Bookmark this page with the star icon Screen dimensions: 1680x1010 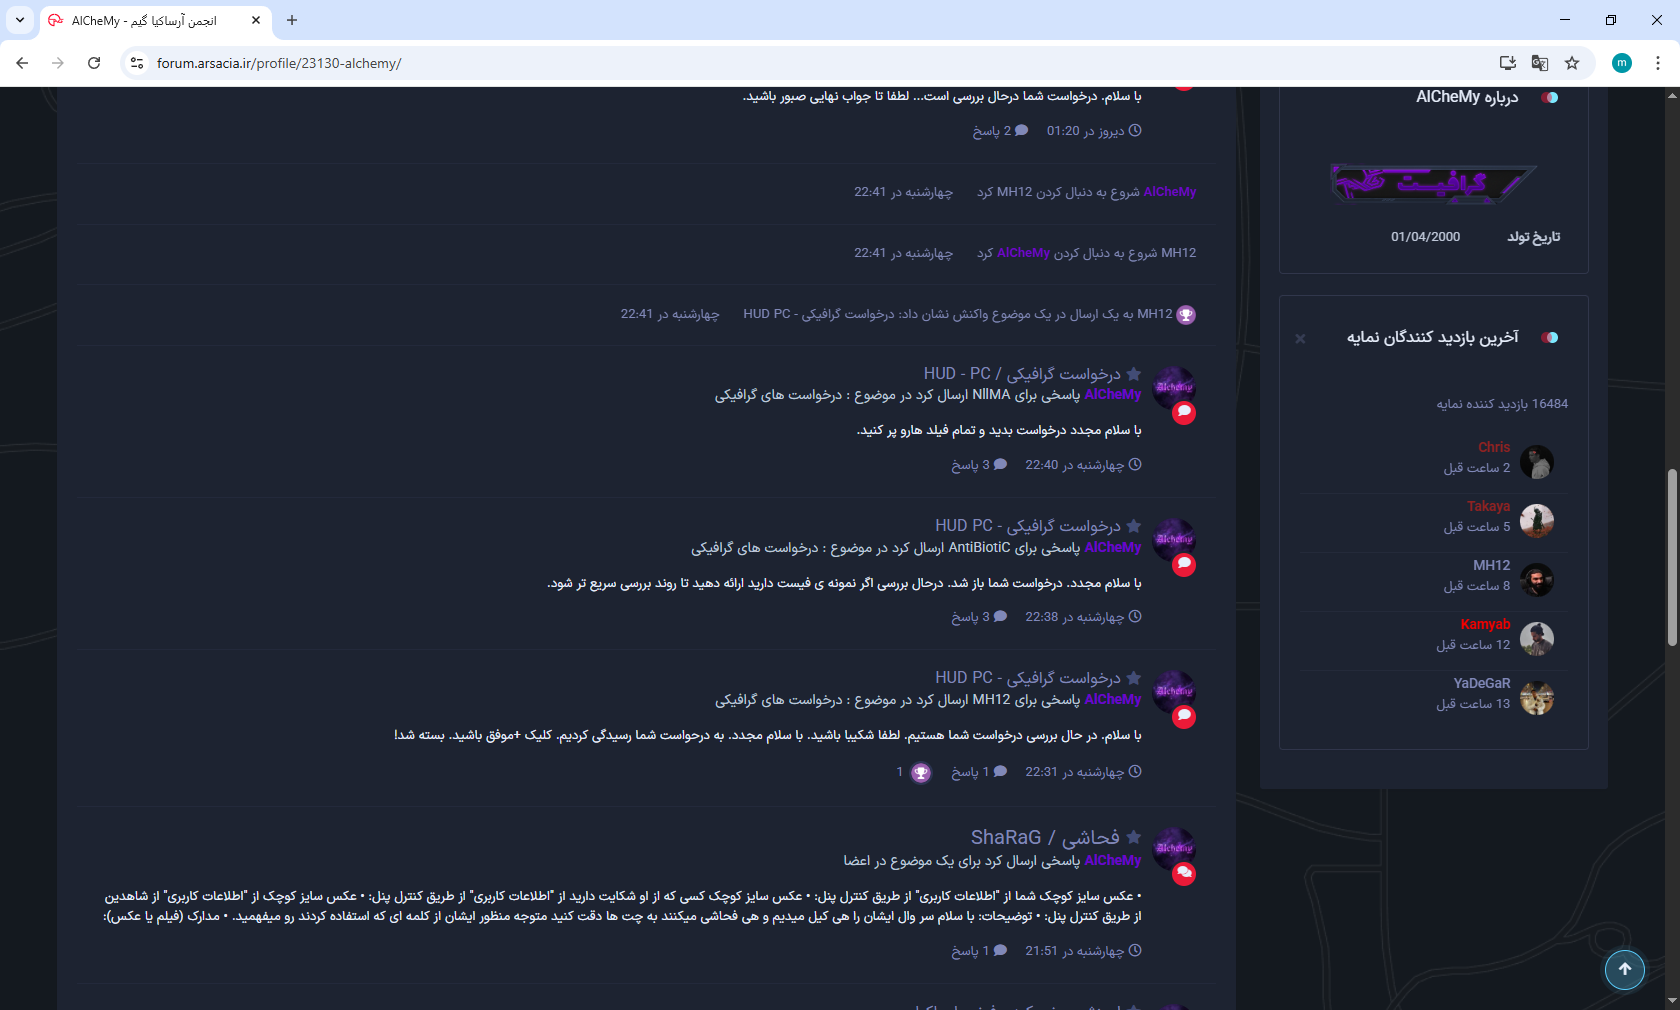(x=1572, y=63)
